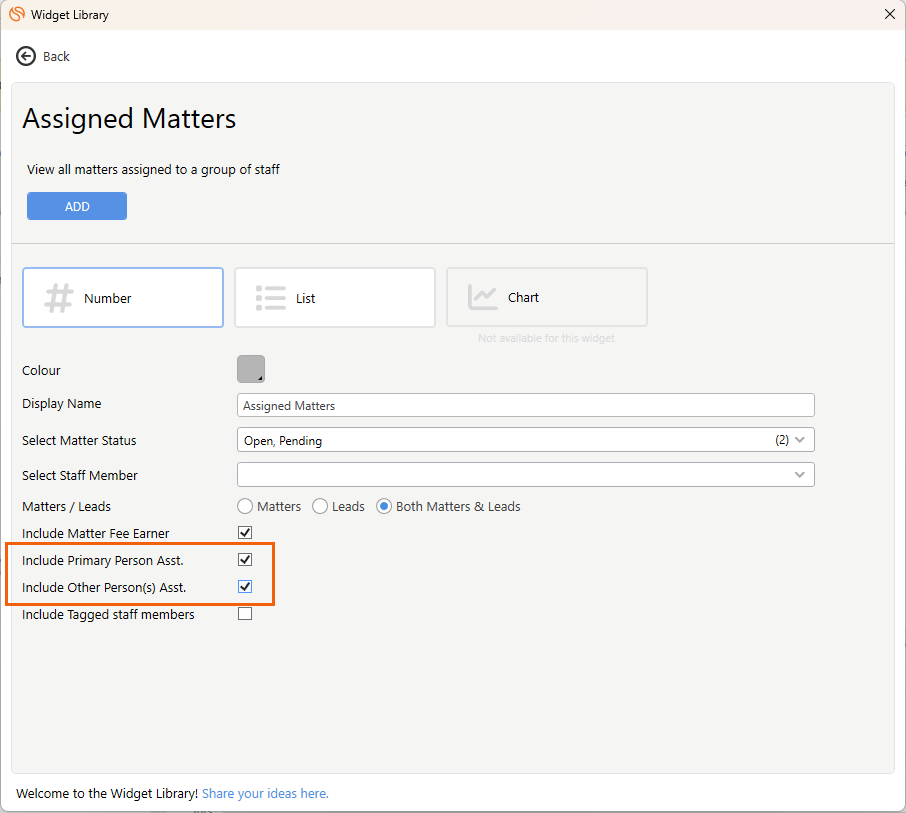Uncheck Include Other Person(s) Asst.
Image resolution: width=906 pixels, height=813 pixels.
click(245, 587)
